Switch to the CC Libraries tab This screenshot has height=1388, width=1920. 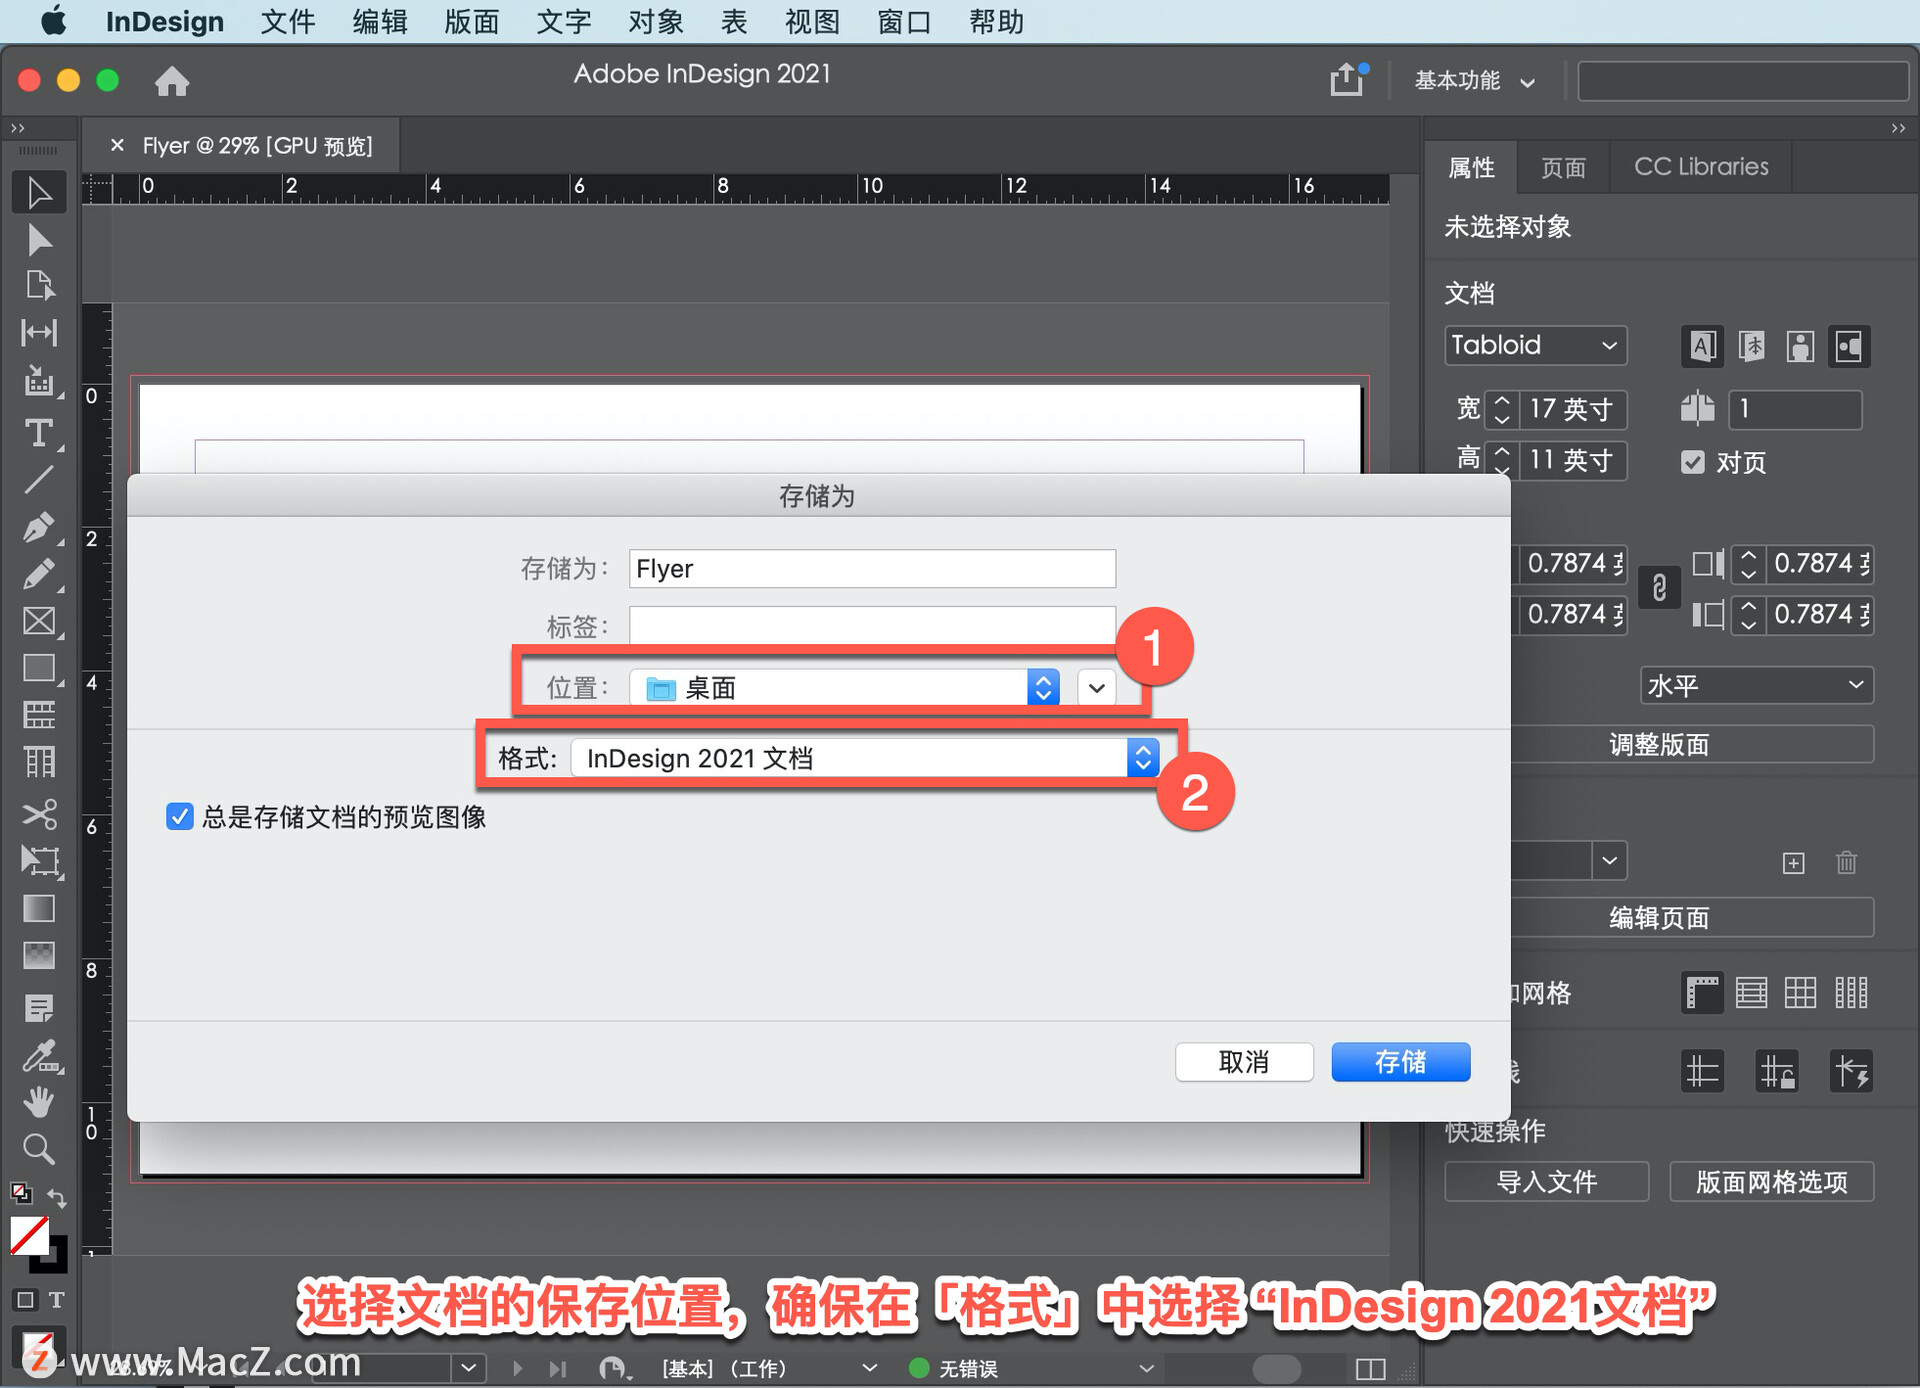(x=1700, y=166)
